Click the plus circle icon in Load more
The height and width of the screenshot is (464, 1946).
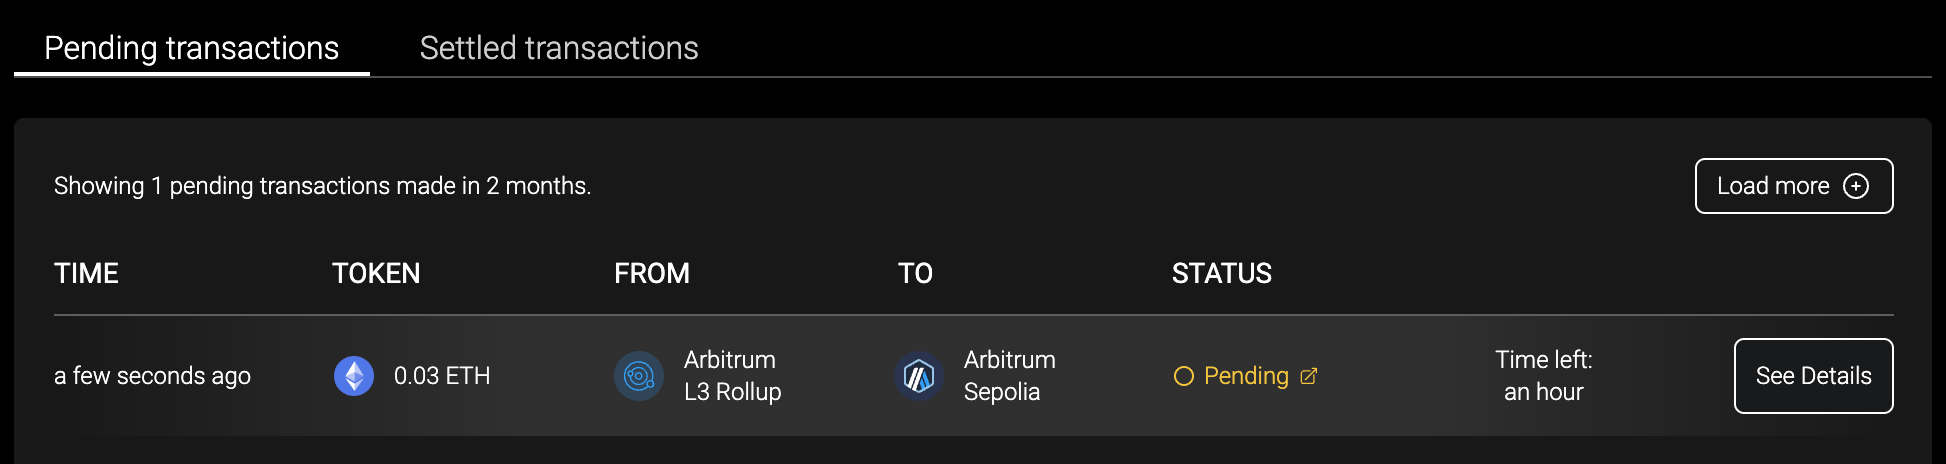[x=1856, y=186]
